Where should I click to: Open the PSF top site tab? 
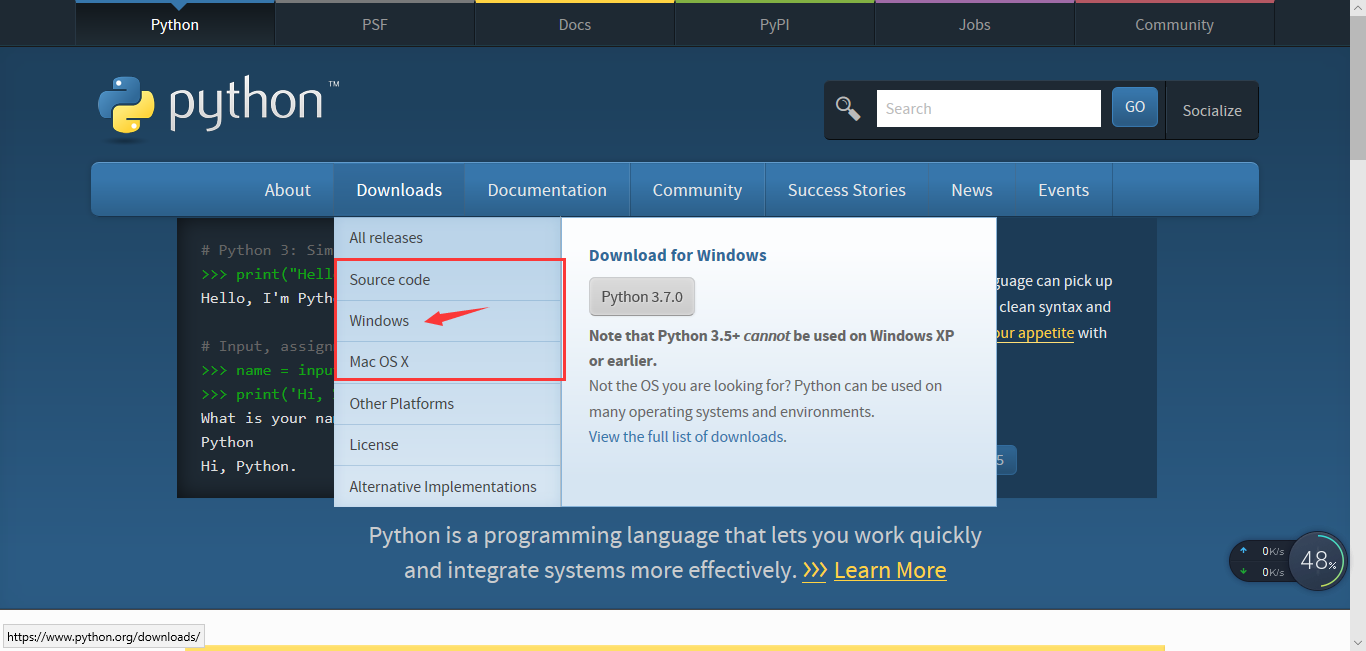[x=375, y=24]
